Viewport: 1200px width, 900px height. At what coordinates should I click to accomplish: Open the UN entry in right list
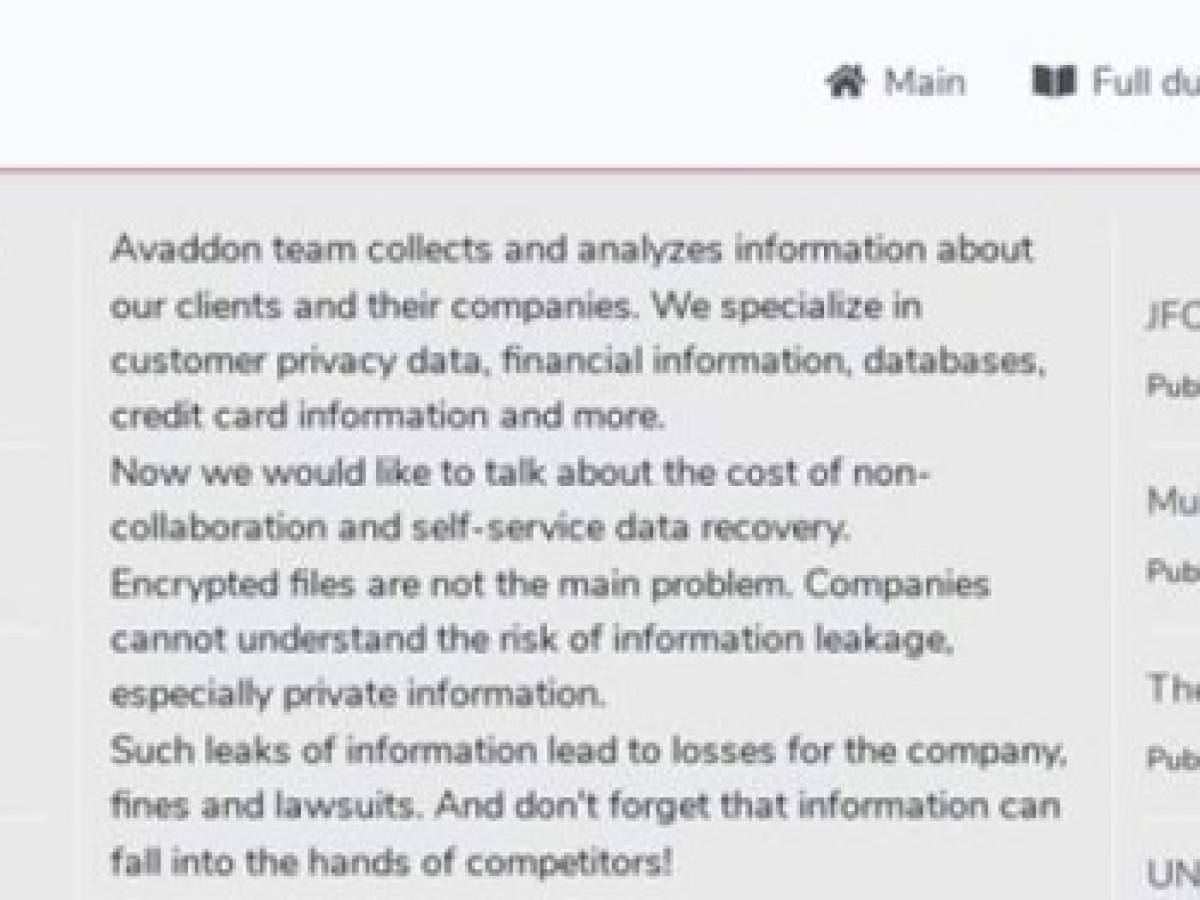(x=1172, y=874)
